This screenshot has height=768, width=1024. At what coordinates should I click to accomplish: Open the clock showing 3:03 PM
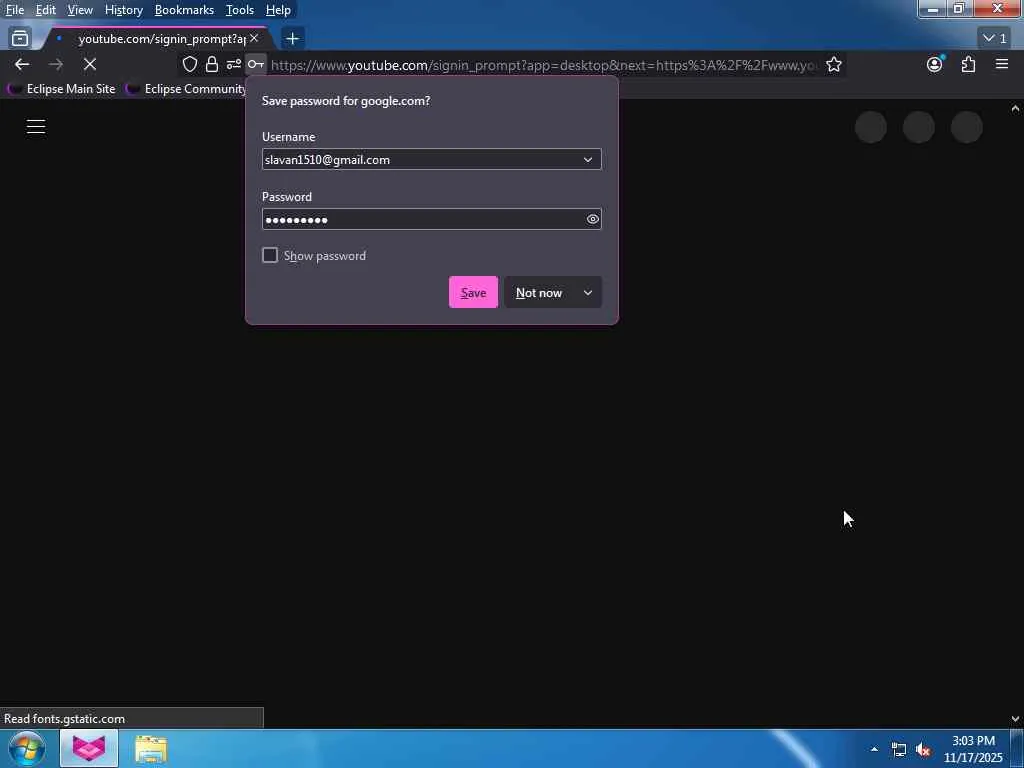tap(973, 749)
